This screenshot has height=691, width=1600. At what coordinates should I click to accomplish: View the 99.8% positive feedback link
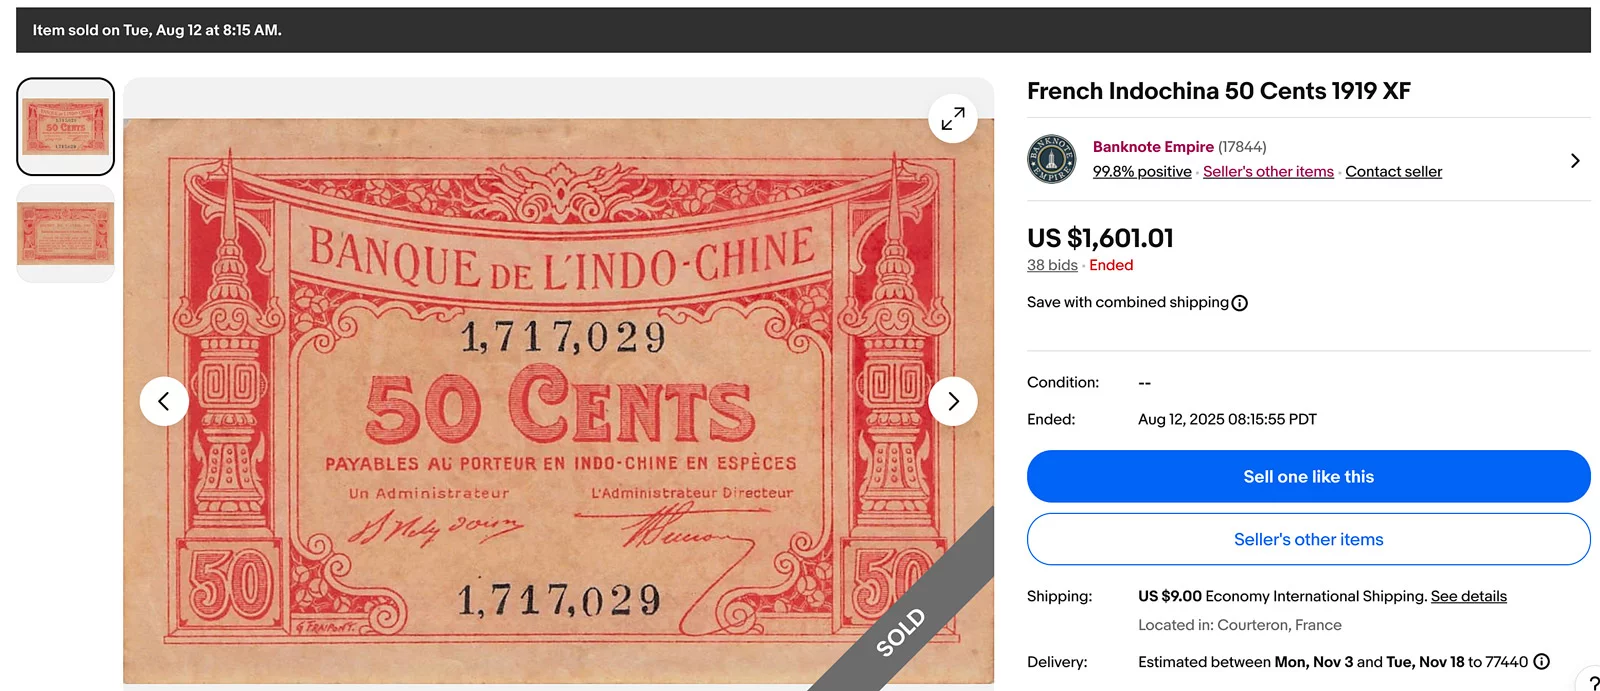pyautogui.click(x=1142, y=172)
